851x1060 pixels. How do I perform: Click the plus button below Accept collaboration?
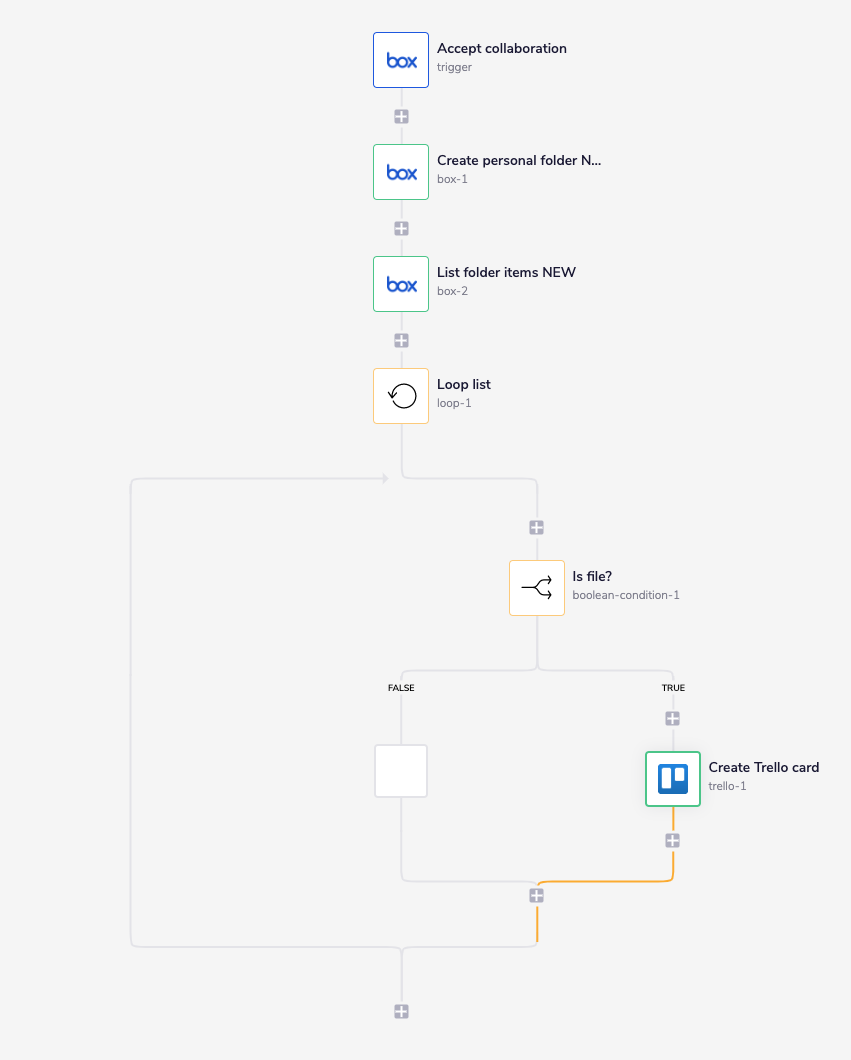pyautogui.click(x=400, y=116)
